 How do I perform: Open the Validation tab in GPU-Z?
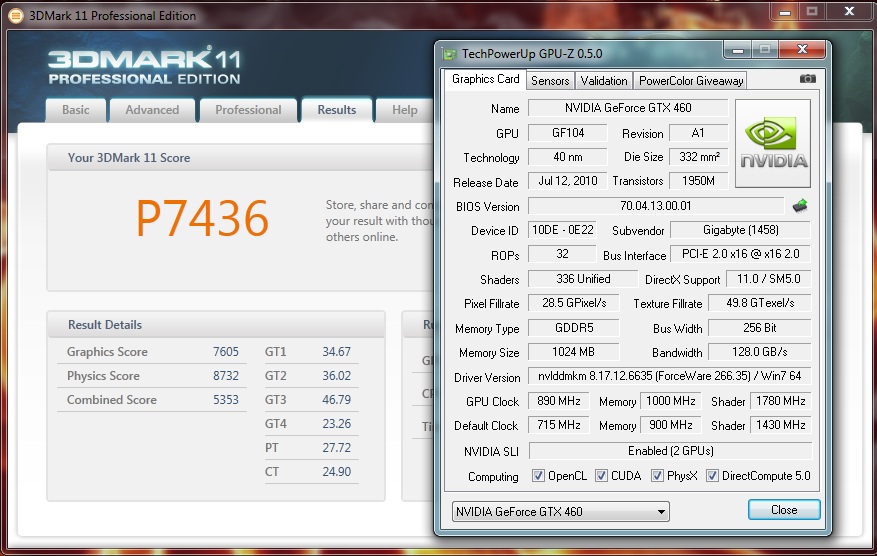(603, 81)
